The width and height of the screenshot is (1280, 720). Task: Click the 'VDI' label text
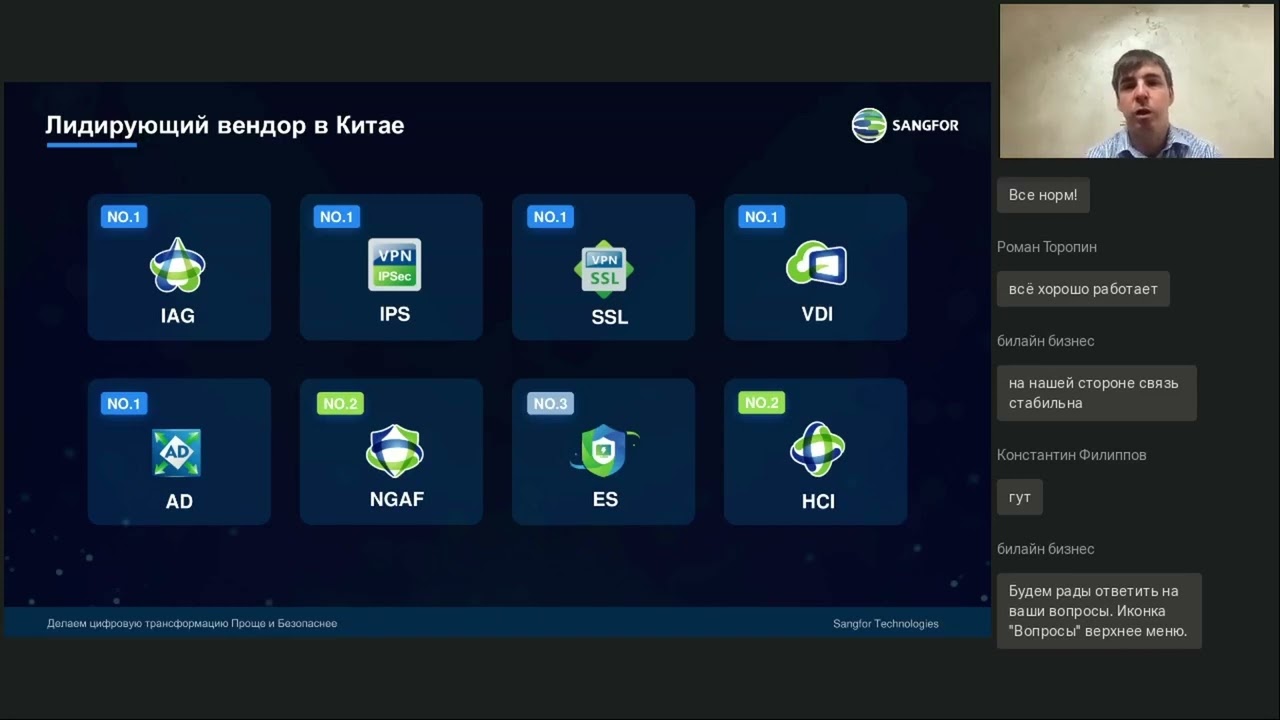click(x=817, y=314)
